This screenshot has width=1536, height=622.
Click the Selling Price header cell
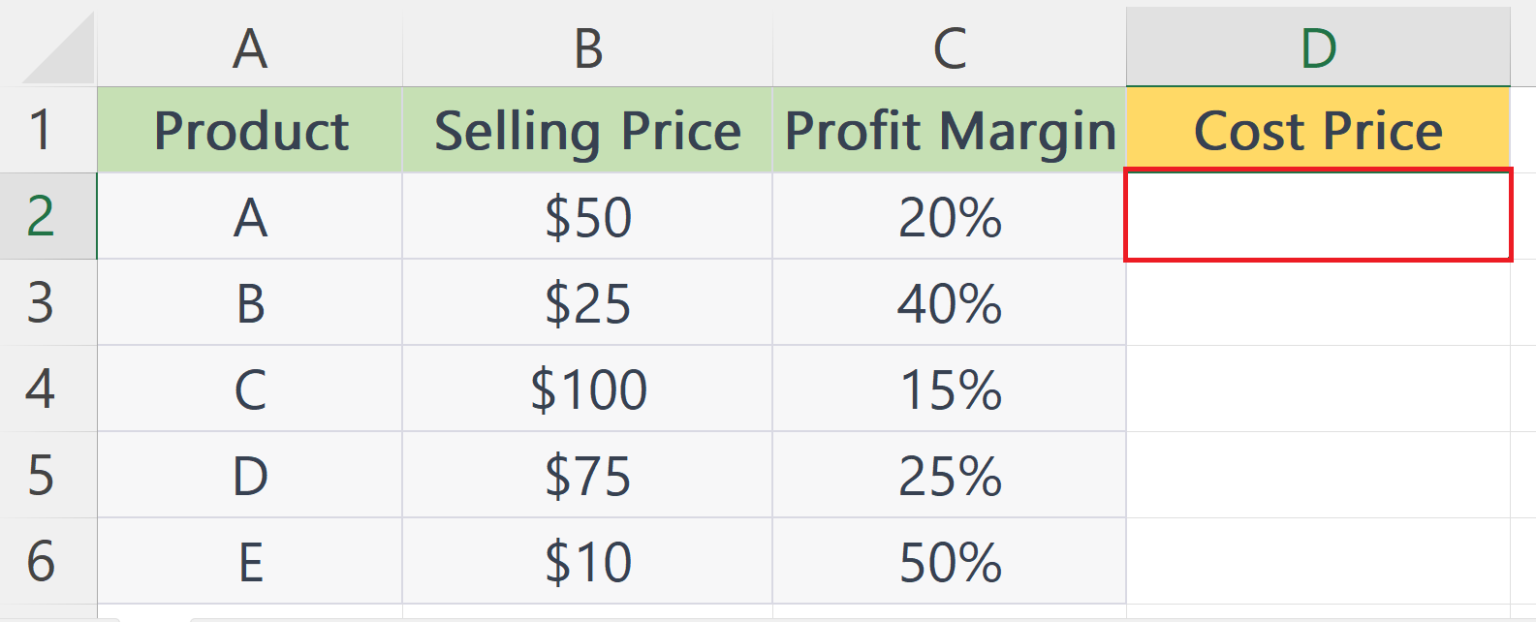[x=588, y=130]
